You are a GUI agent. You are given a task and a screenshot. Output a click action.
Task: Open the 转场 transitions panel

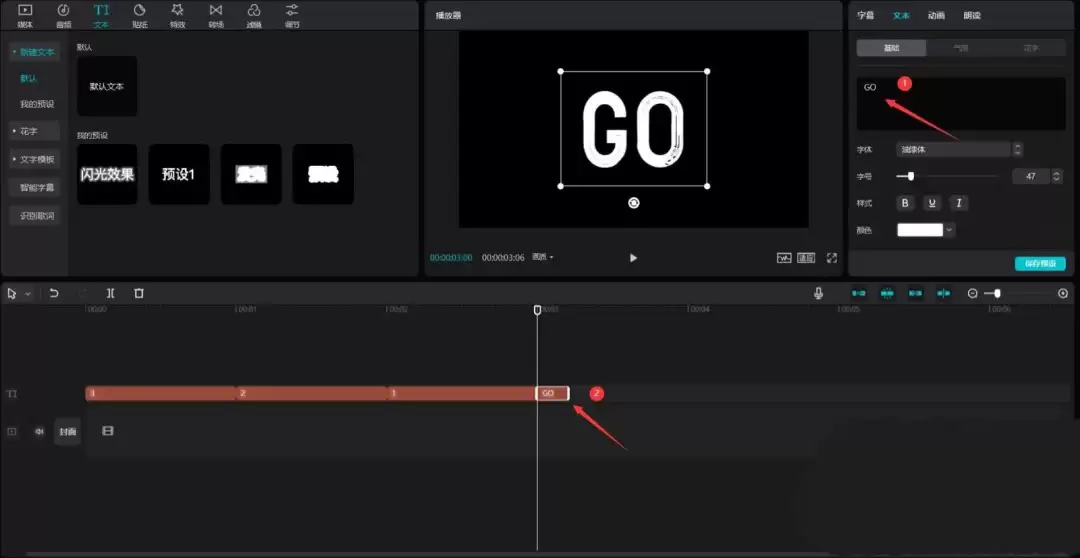[x=215, y=14]
